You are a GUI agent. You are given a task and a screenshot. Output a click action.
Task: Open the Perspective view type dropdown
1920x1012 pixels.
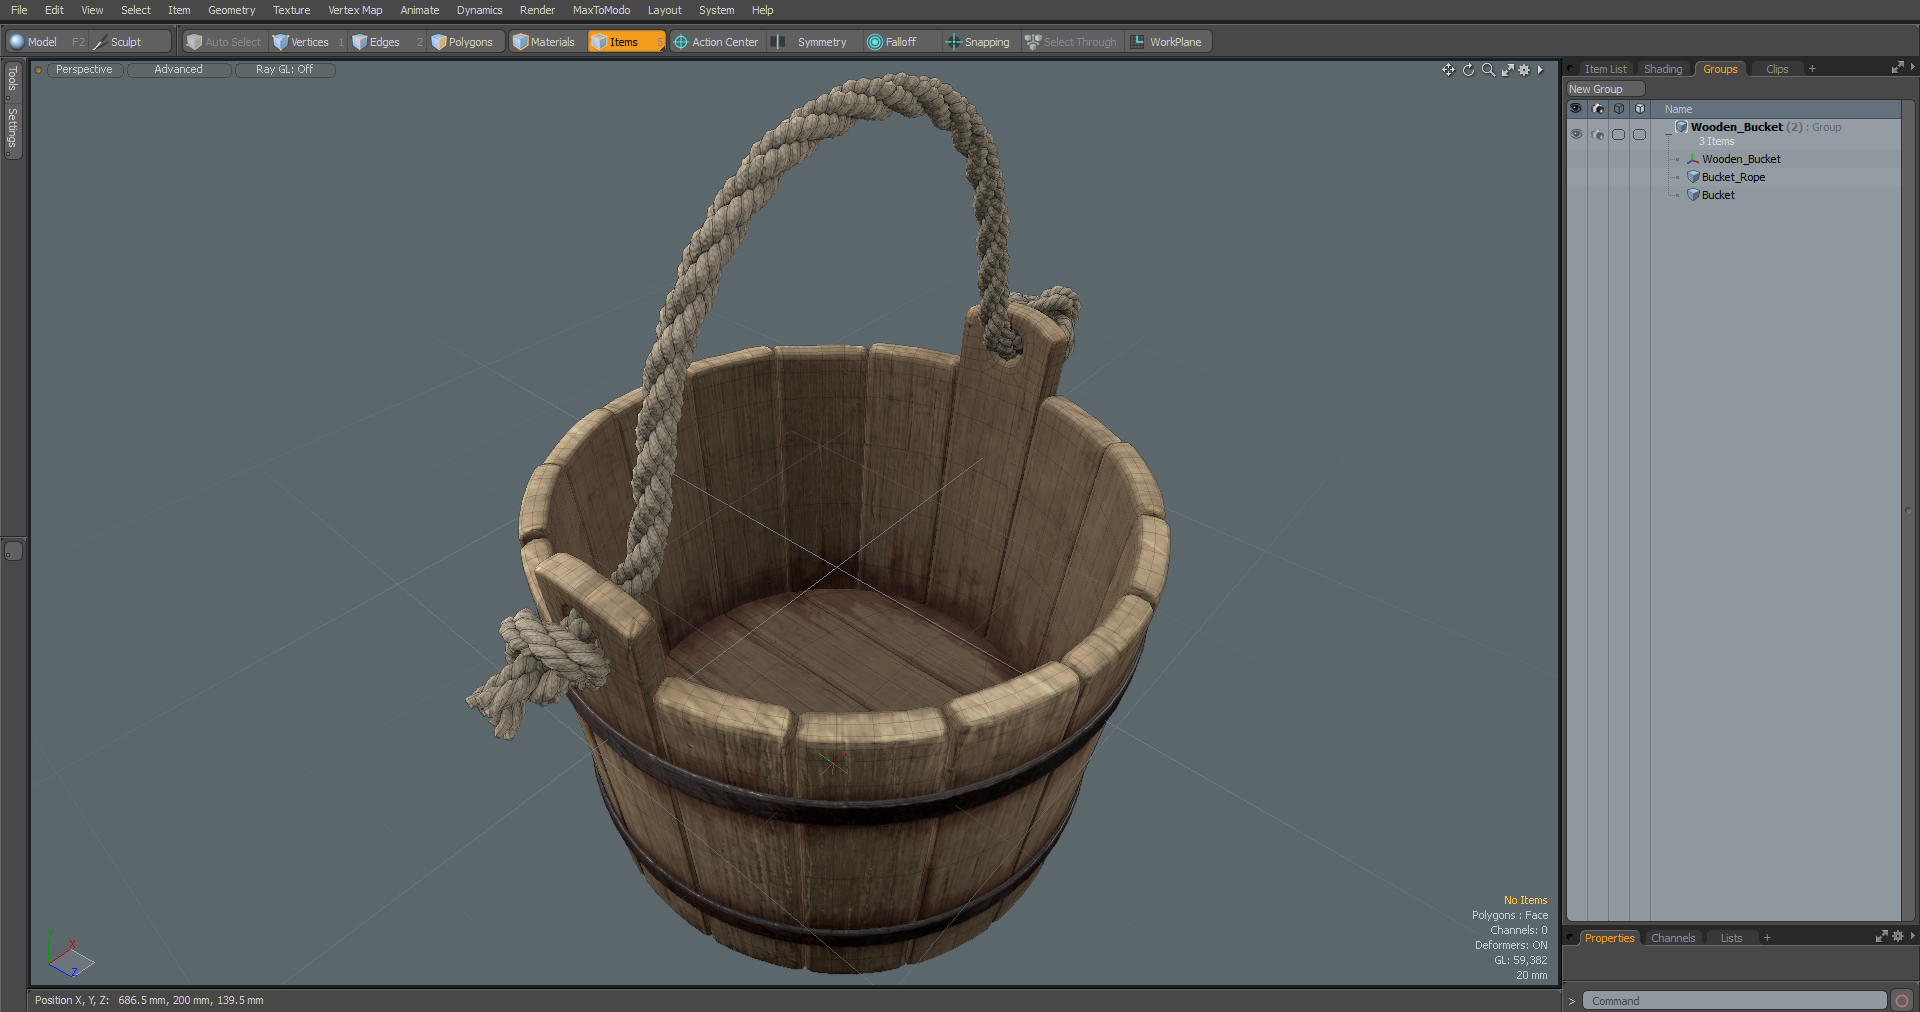click(84, 70)
